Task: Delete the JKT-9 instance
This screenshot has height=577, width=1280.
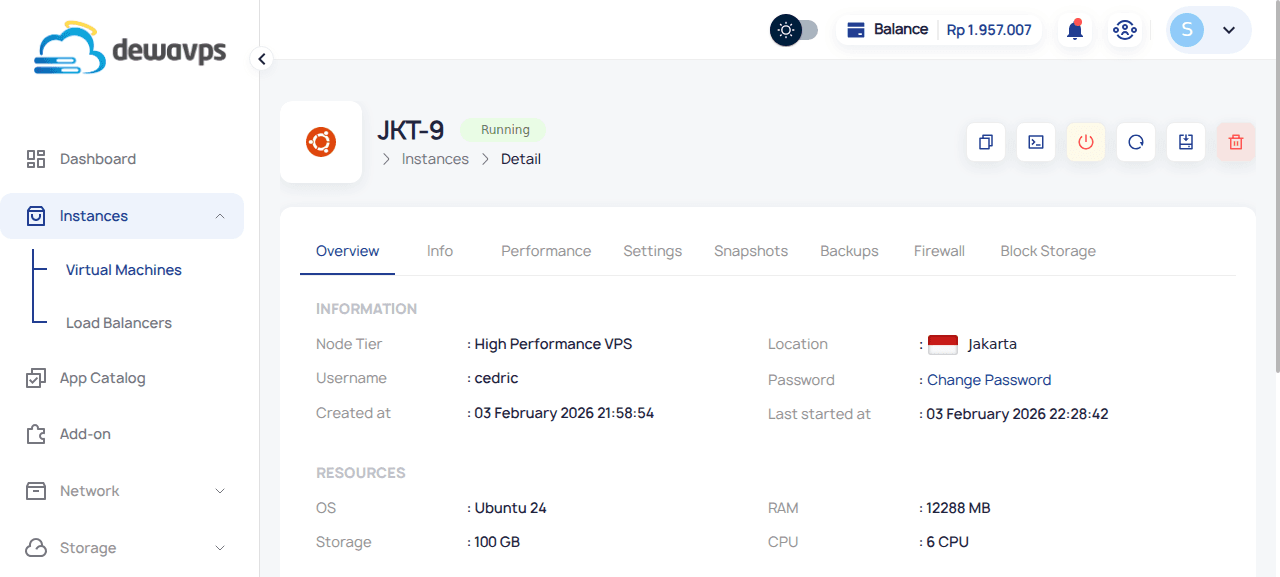Action: point(1235,142)
